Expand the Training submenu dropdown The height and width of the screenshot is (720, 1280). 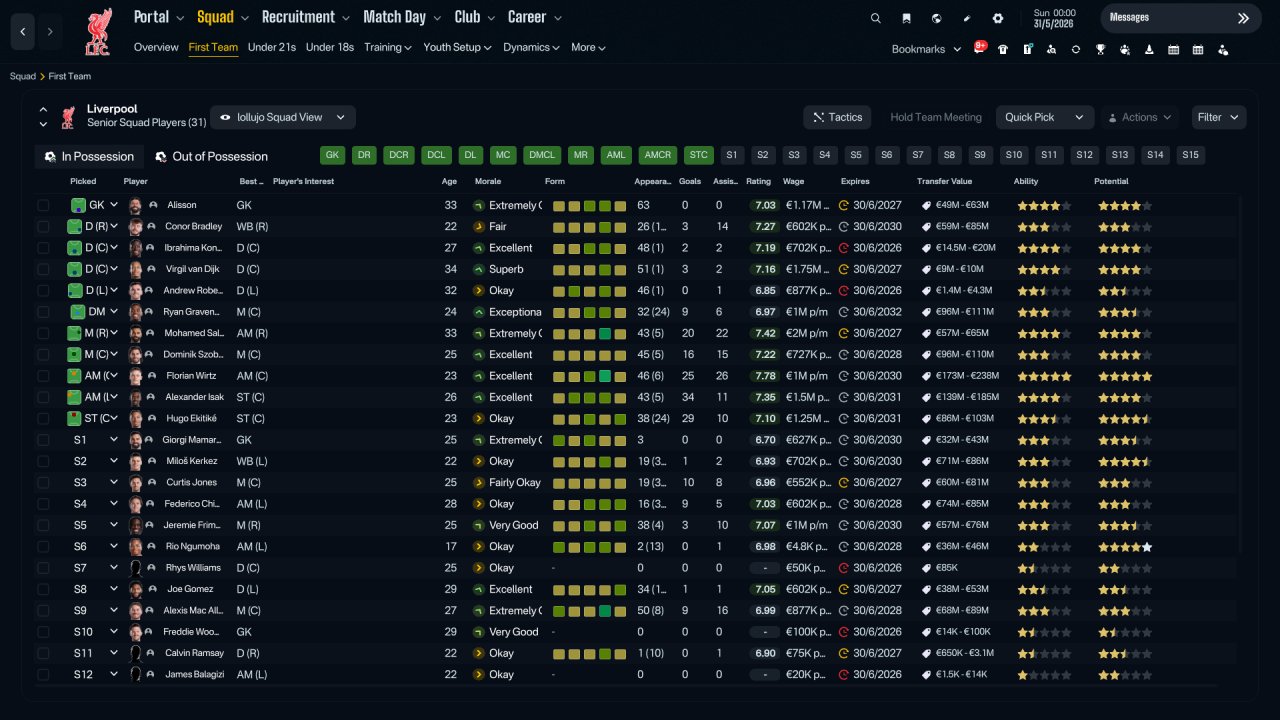(x=388, y=47)
